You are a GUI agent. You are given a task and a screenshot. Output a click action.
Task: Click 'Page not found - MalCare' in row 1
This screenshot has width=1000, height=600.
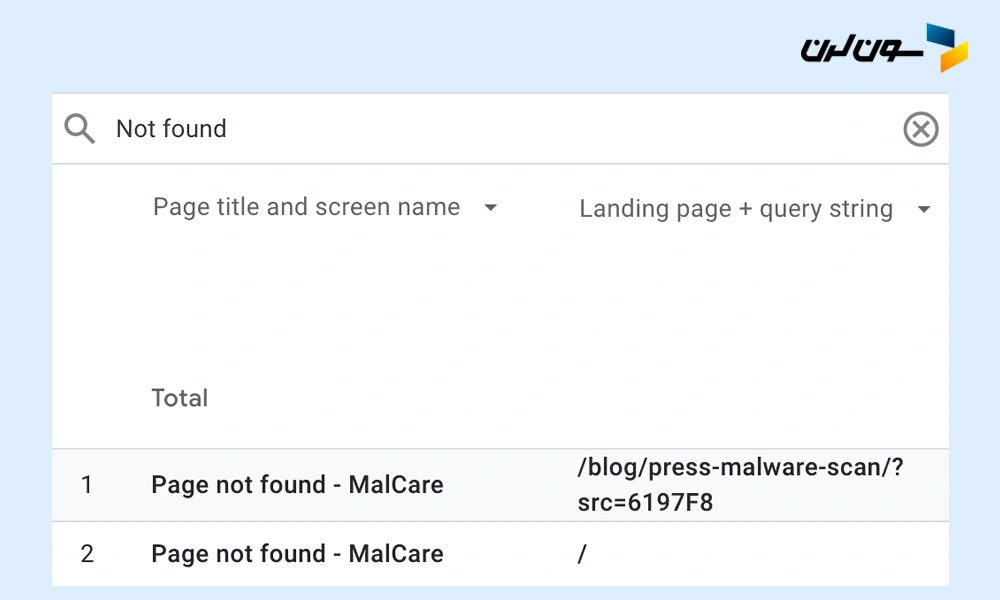(x=297, y=485)
